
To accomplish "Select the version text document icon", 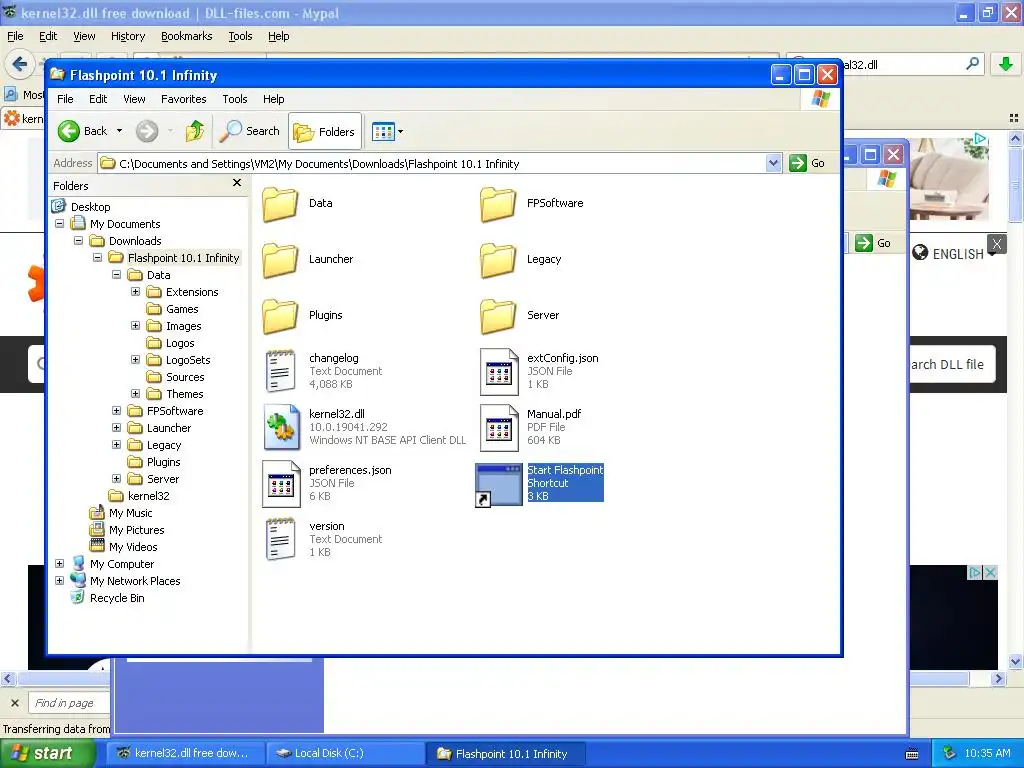I will click(280, 539).
